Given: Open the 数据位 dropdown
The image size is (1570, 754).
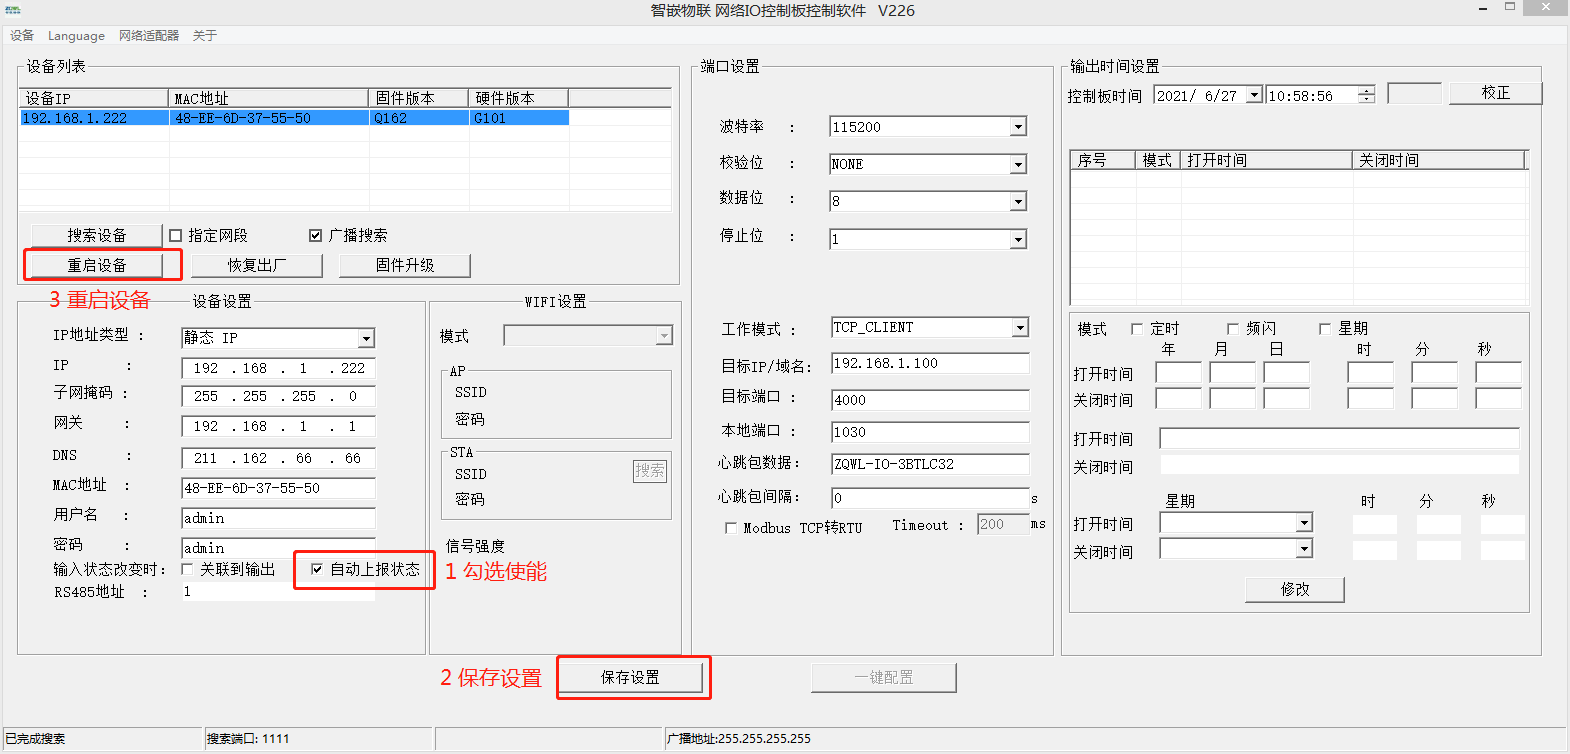Looking at the screenshot, I should 1018,202.
